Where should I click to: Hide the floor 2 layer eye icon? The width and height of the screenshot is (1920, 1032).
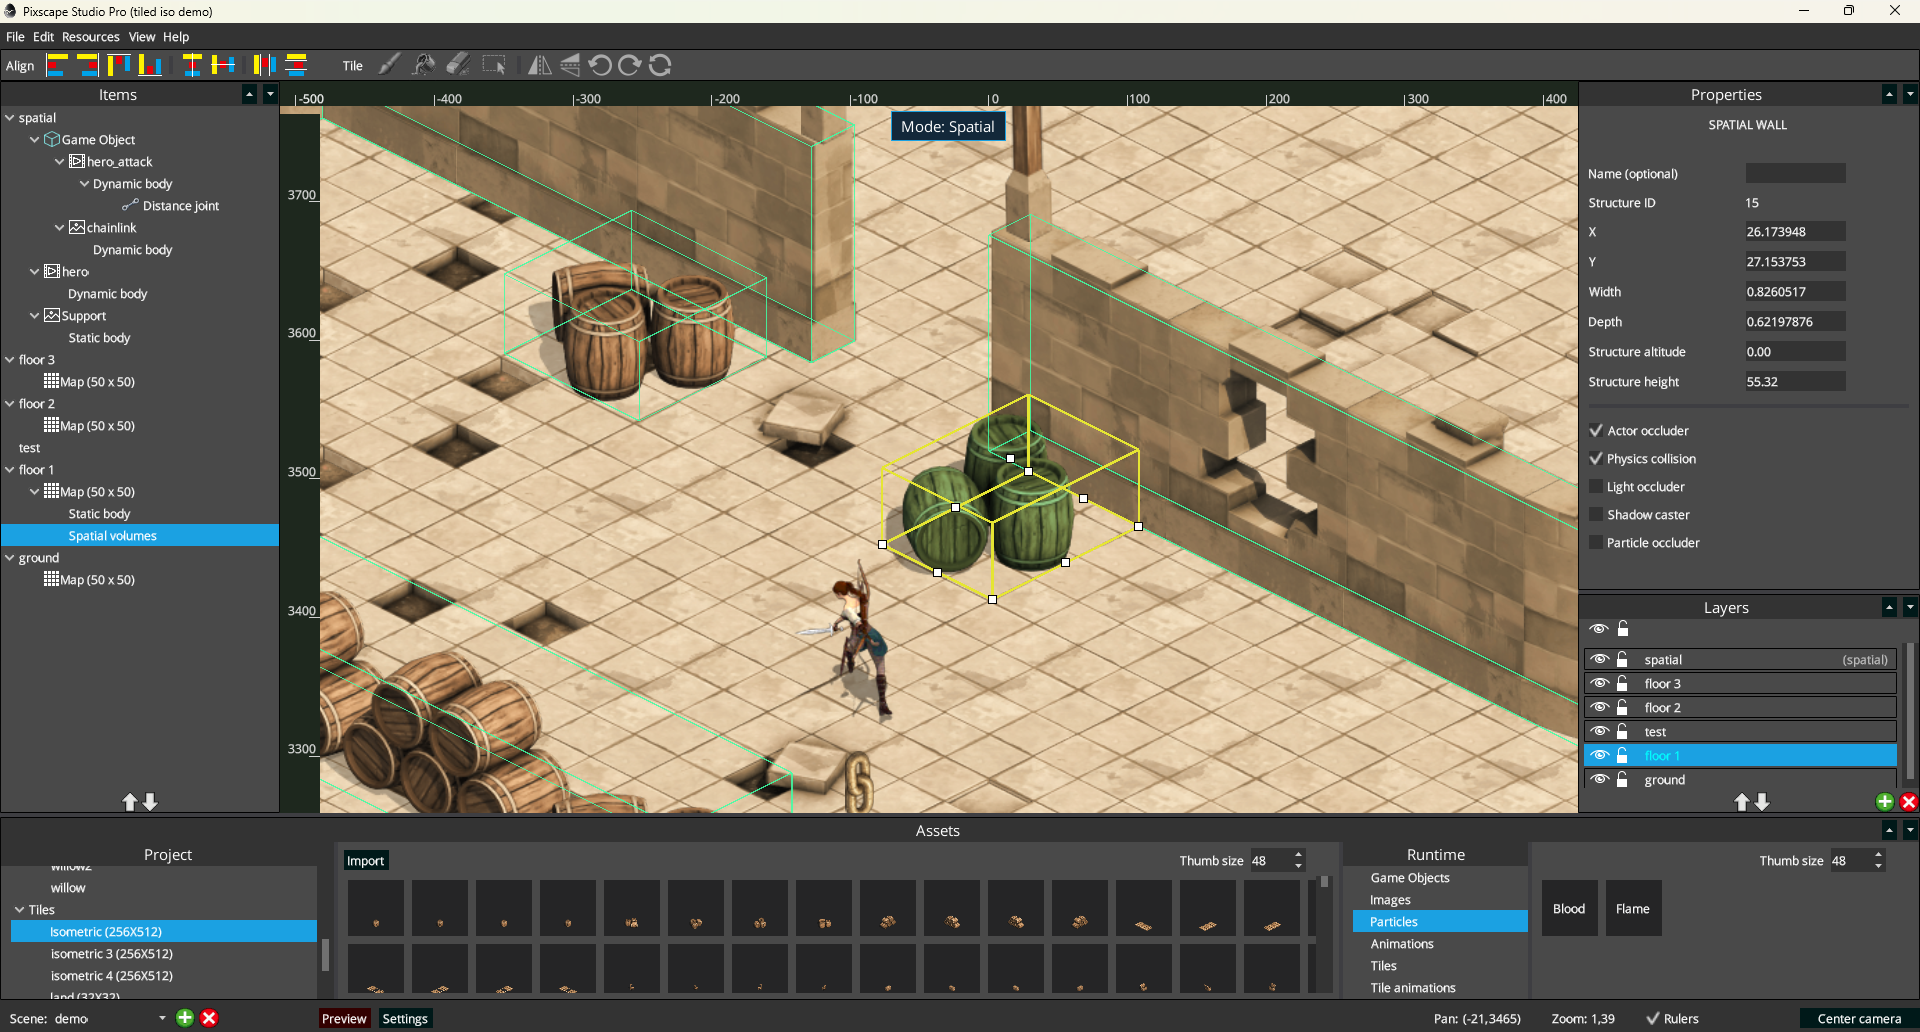pos(1600,708)
